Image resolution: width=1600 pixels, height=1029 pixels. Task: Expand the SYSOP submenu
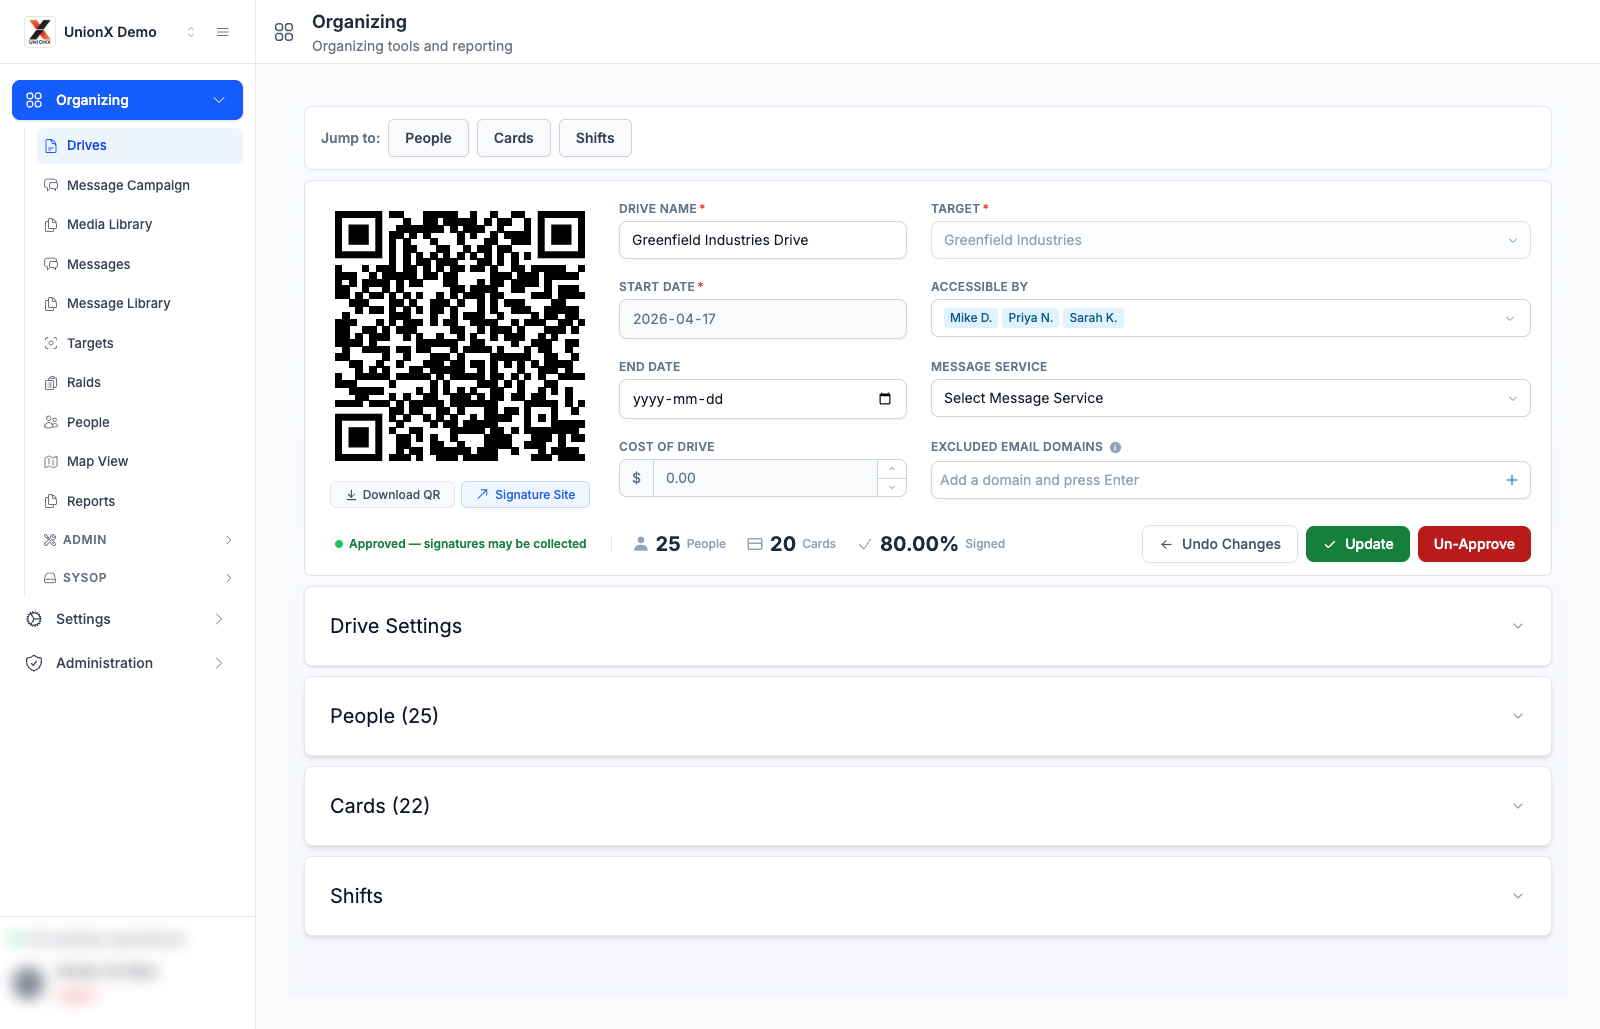pos(140,578)
